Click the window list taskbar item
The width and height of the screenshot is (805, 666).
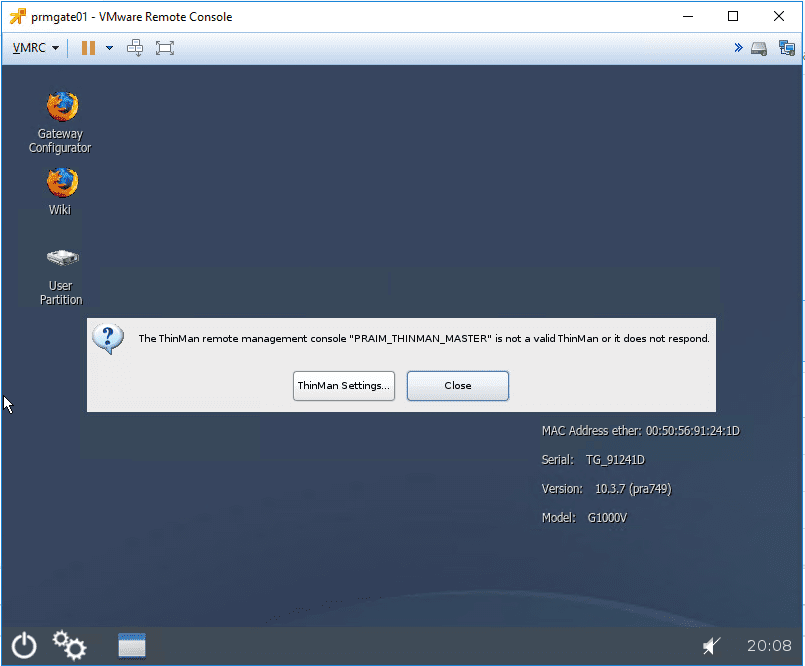tap(131, 645)
